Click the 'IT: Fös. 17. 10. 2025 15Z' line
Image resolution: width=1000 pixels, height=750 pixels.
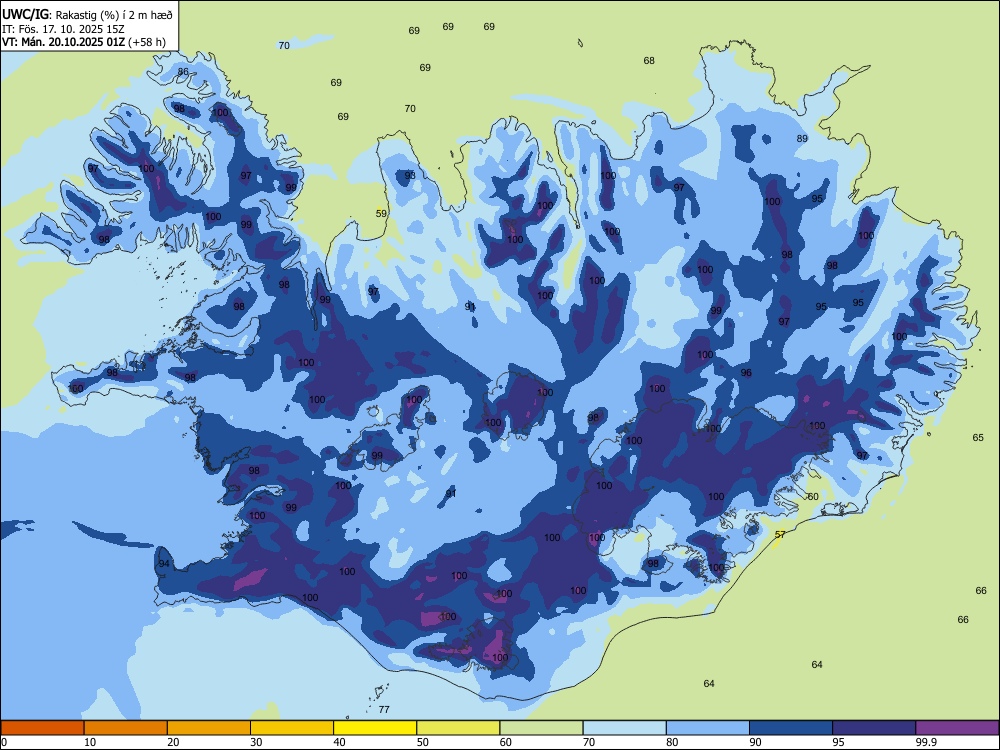tap(65, 29)
